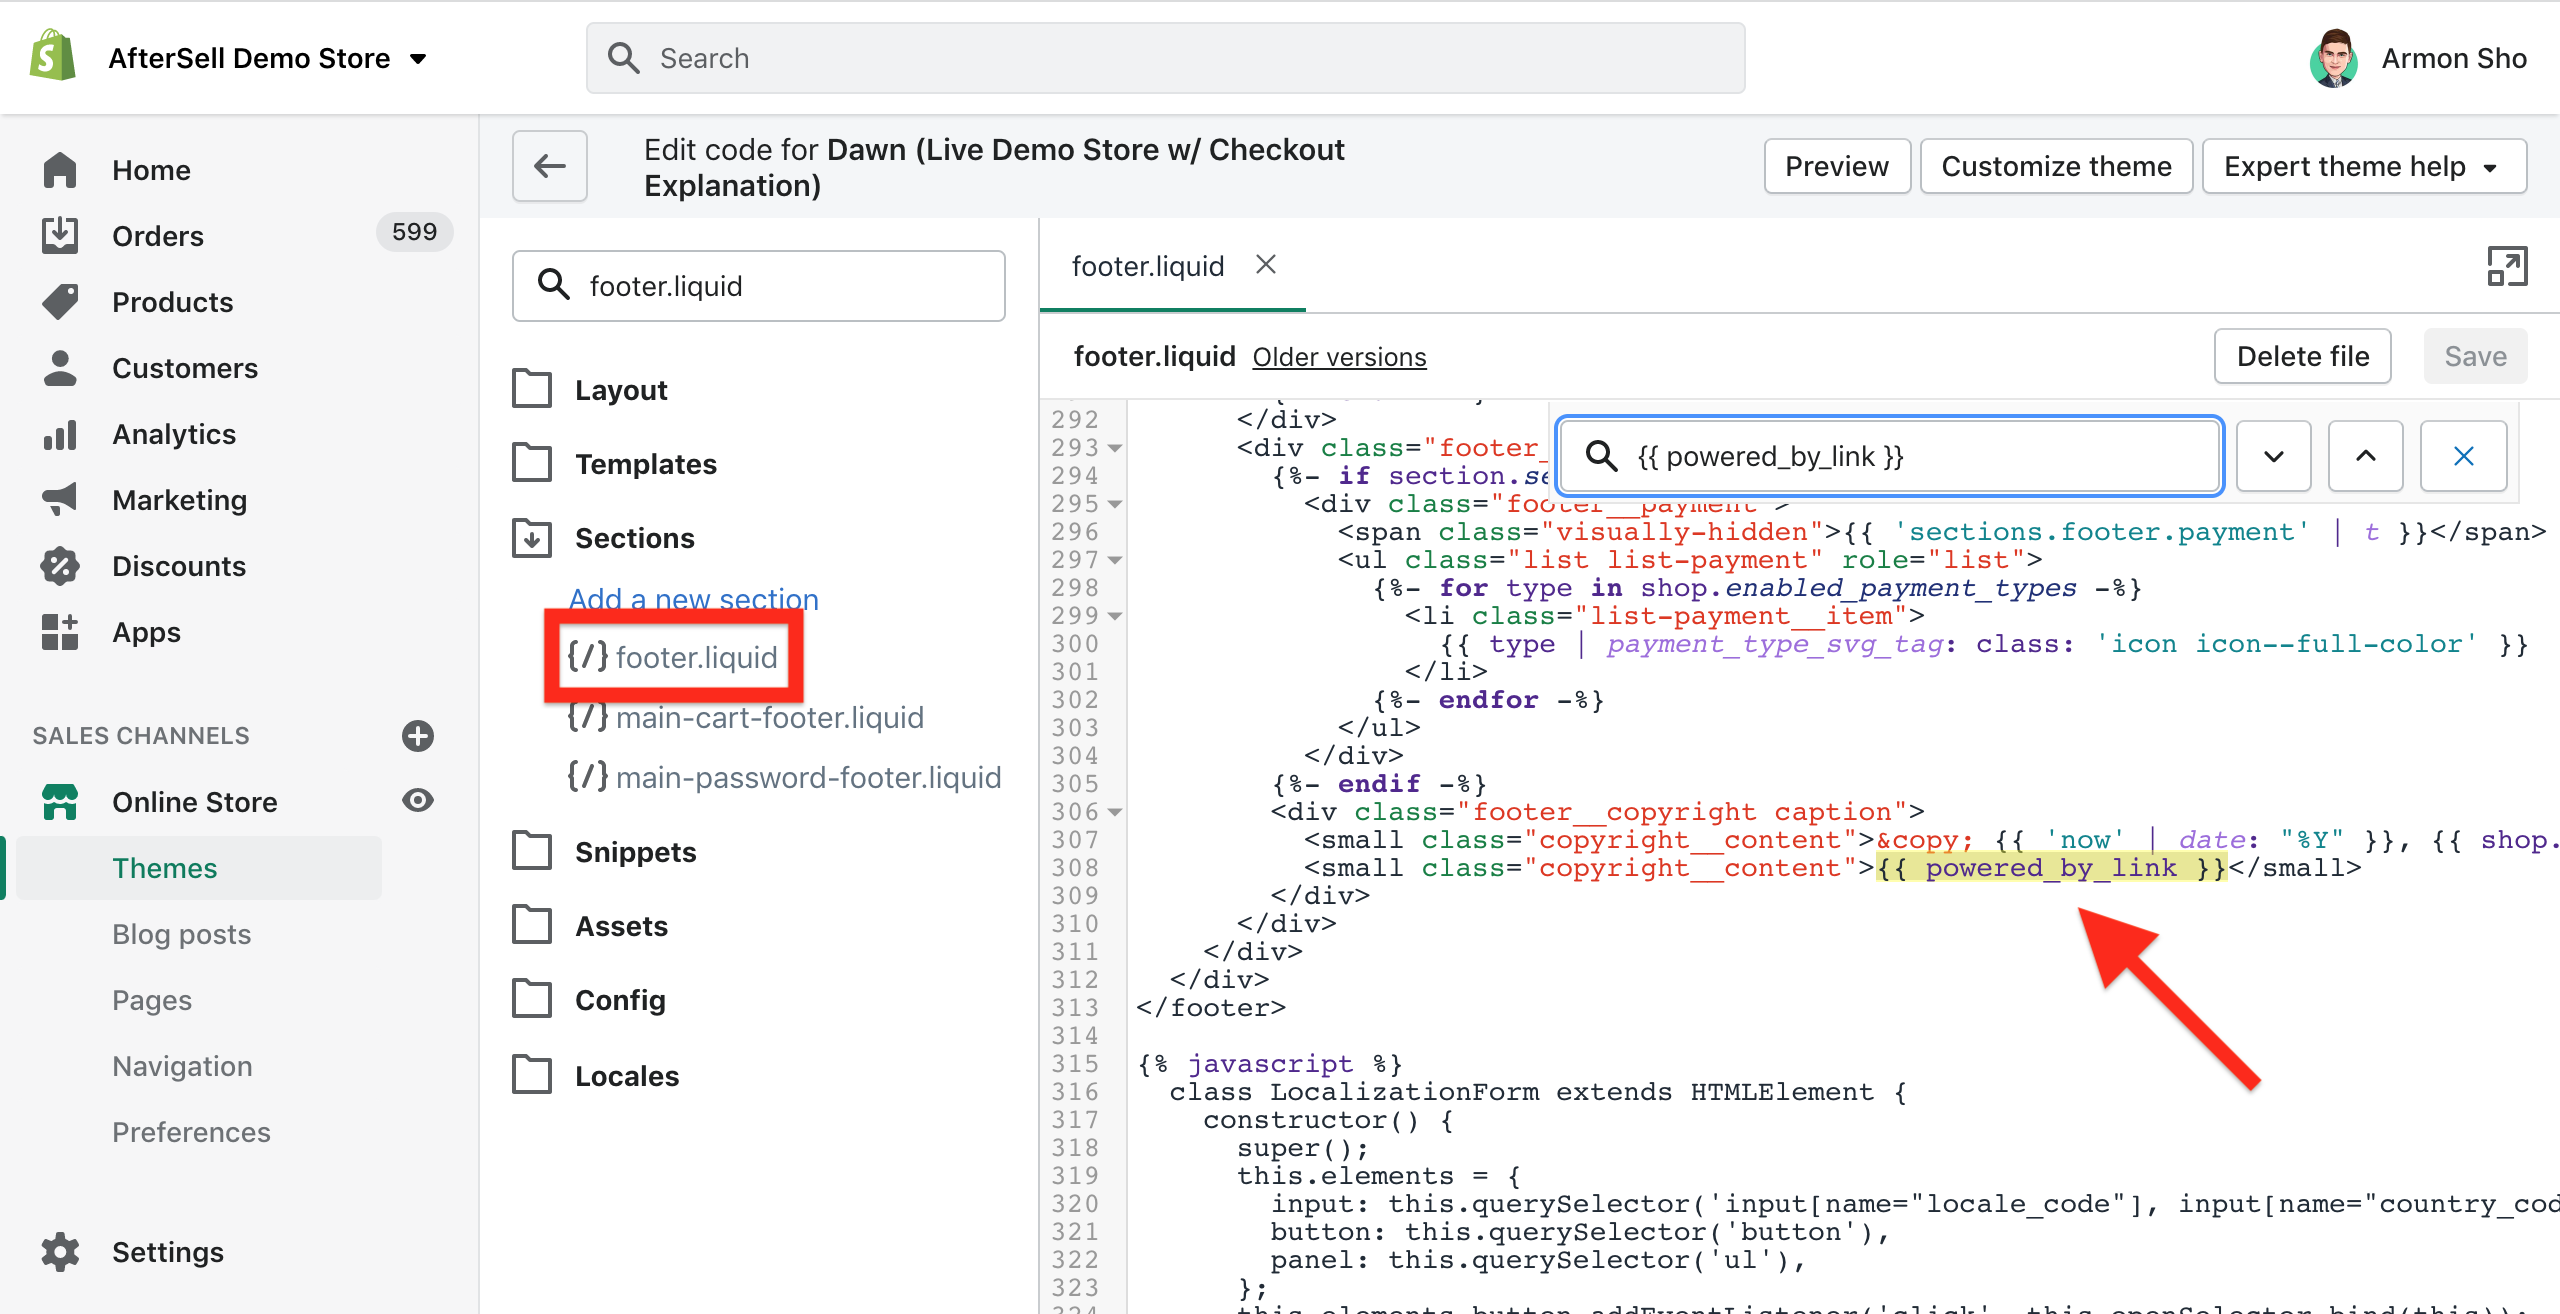Go to previous search match
The image size is (2560, 1314).
[2365, 457]
